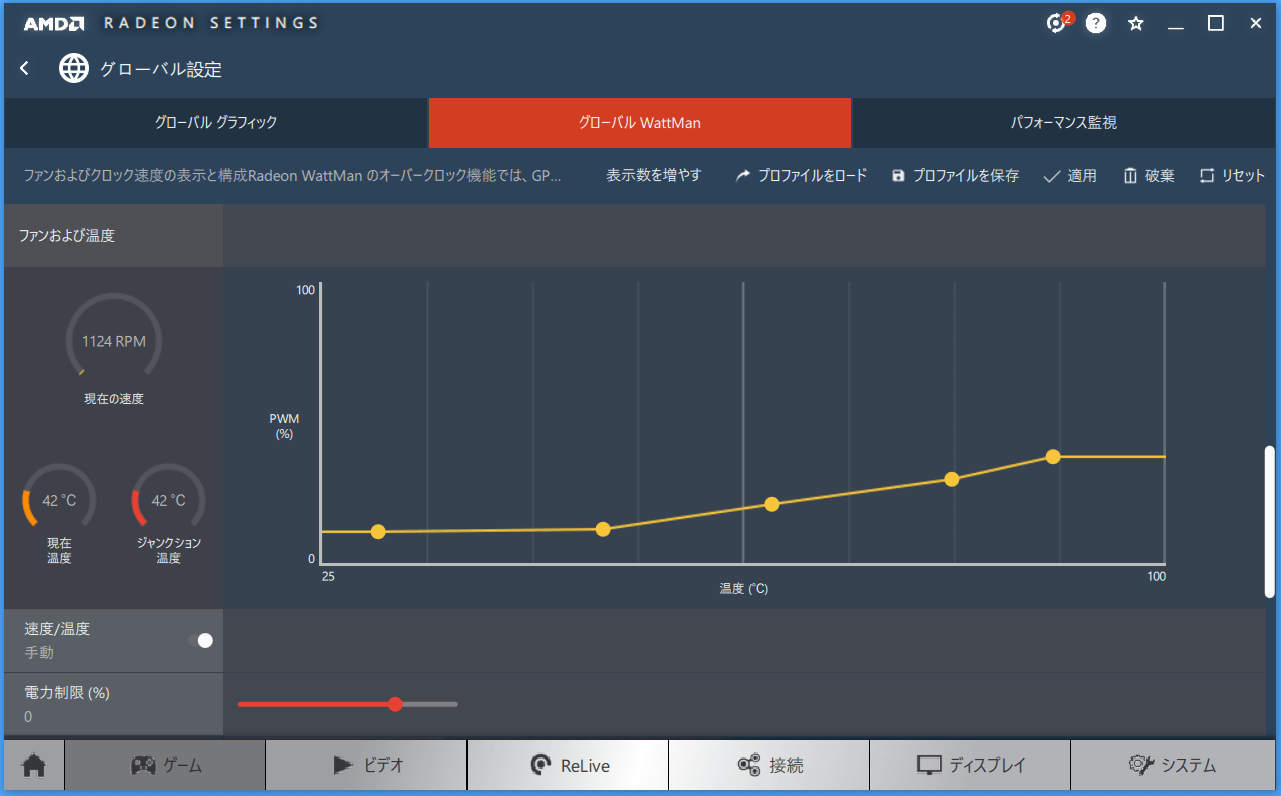The image size is (1281, 796).
Task: Click 表示数を増やす to show more
Action: click(x=654, y=175)
